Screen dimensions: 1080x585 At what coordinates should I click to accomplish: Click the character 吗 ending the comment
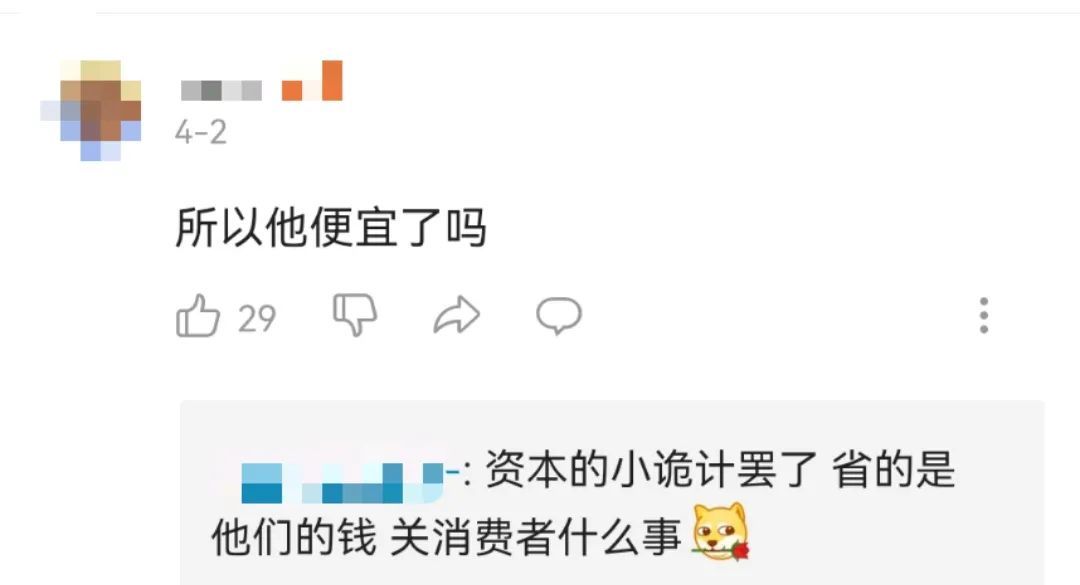point(466,227)
